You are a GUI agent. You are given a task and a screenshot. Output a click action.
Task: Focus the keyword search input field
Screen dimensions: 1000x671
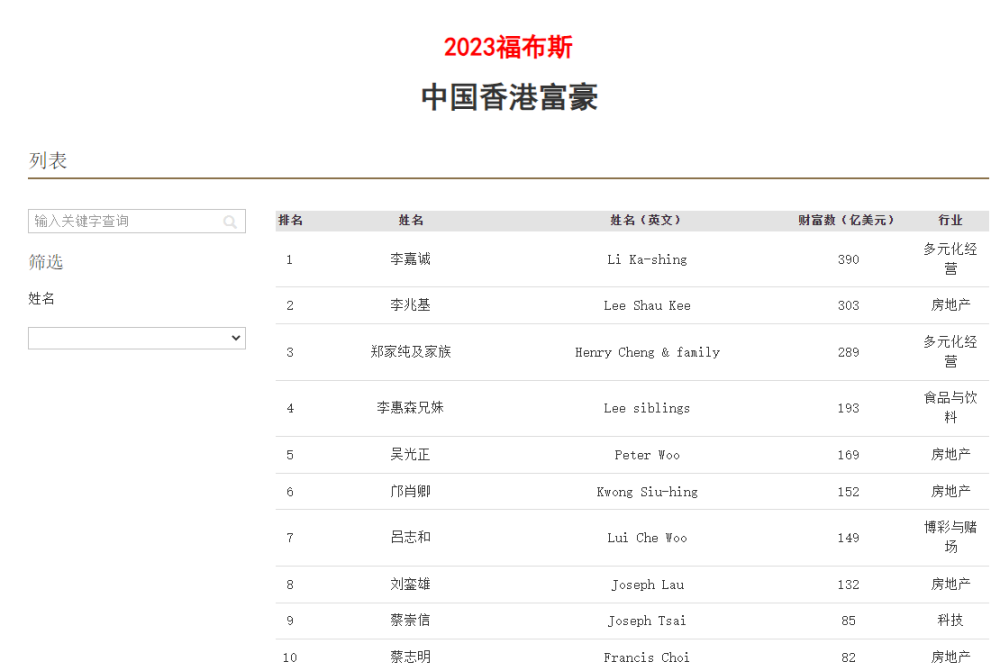click(136, 221)
